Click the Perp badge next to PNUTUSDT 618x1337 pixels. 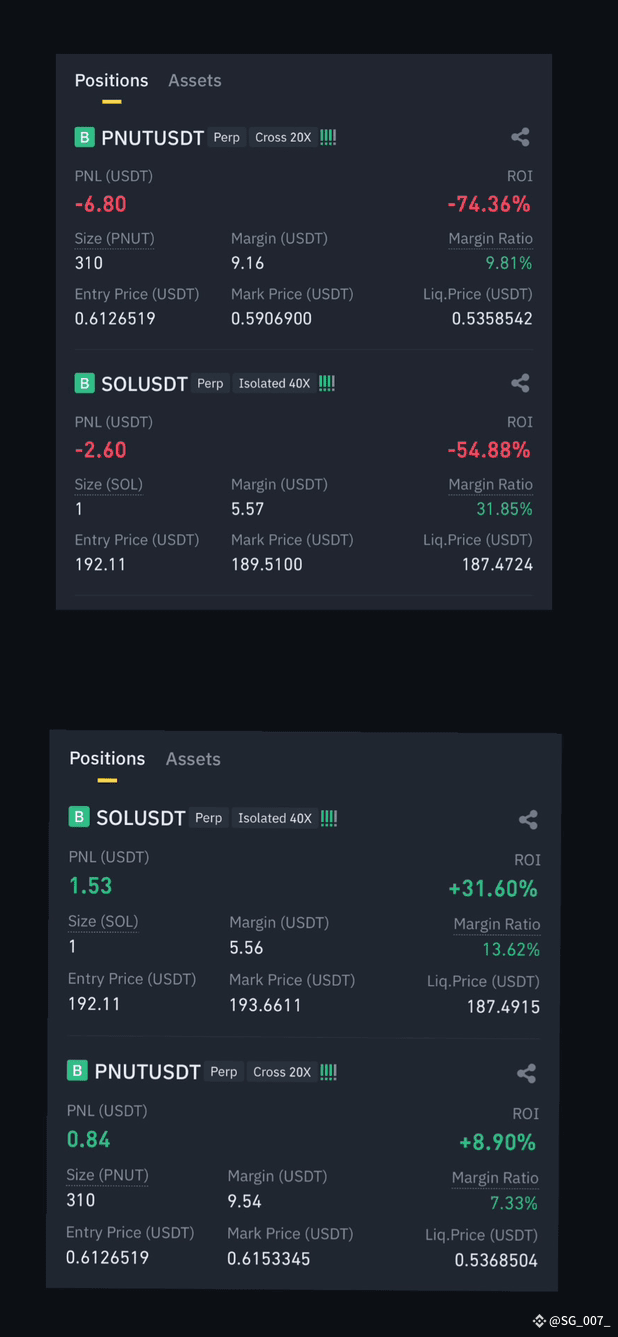pos(226,137)
